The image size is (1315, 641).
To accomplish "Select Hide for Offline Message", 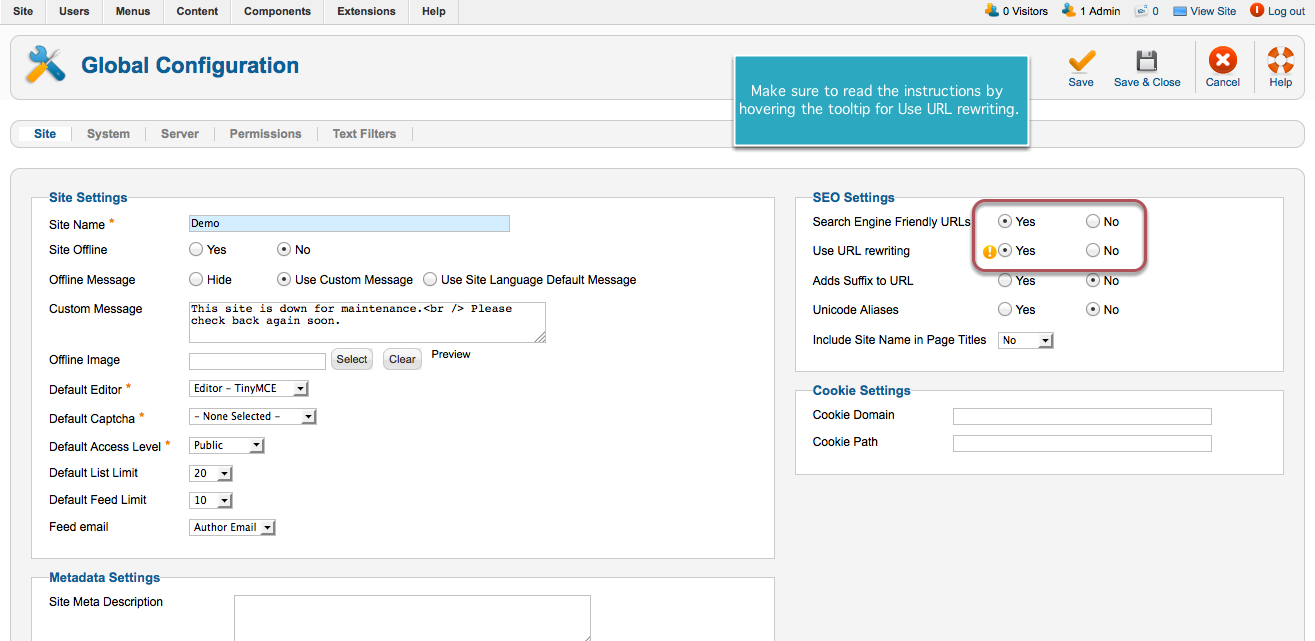I will (x=196, y=279).
